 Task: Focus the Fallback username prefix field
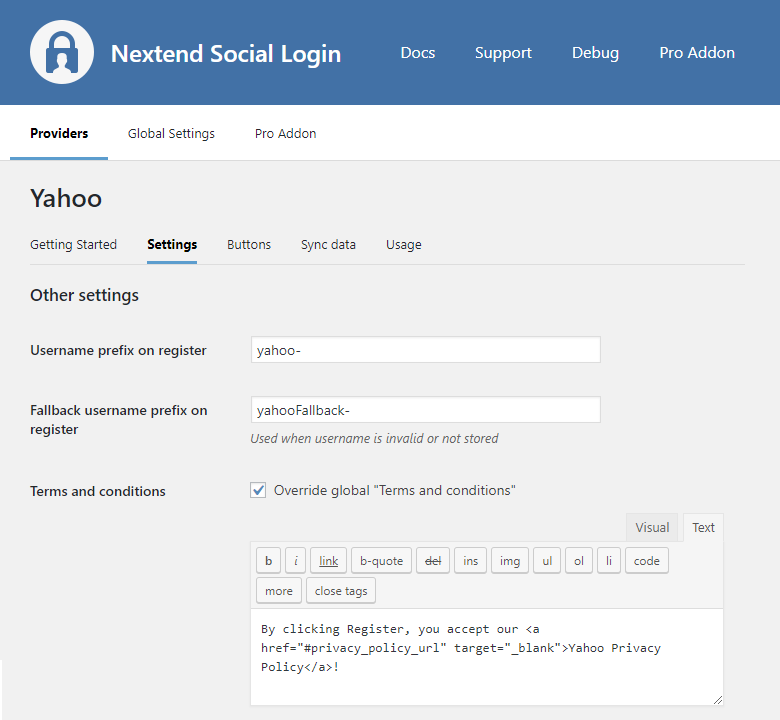point(425,410)
